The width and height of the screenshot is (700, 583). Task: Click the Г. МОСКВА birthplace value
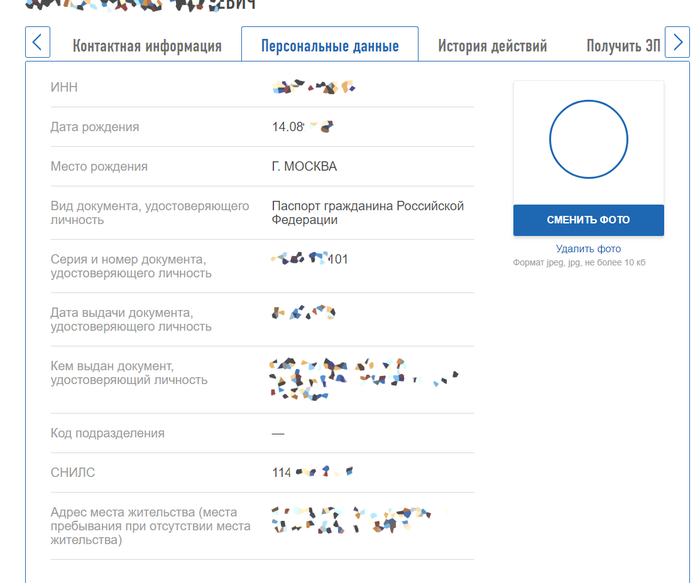[304, 166]
